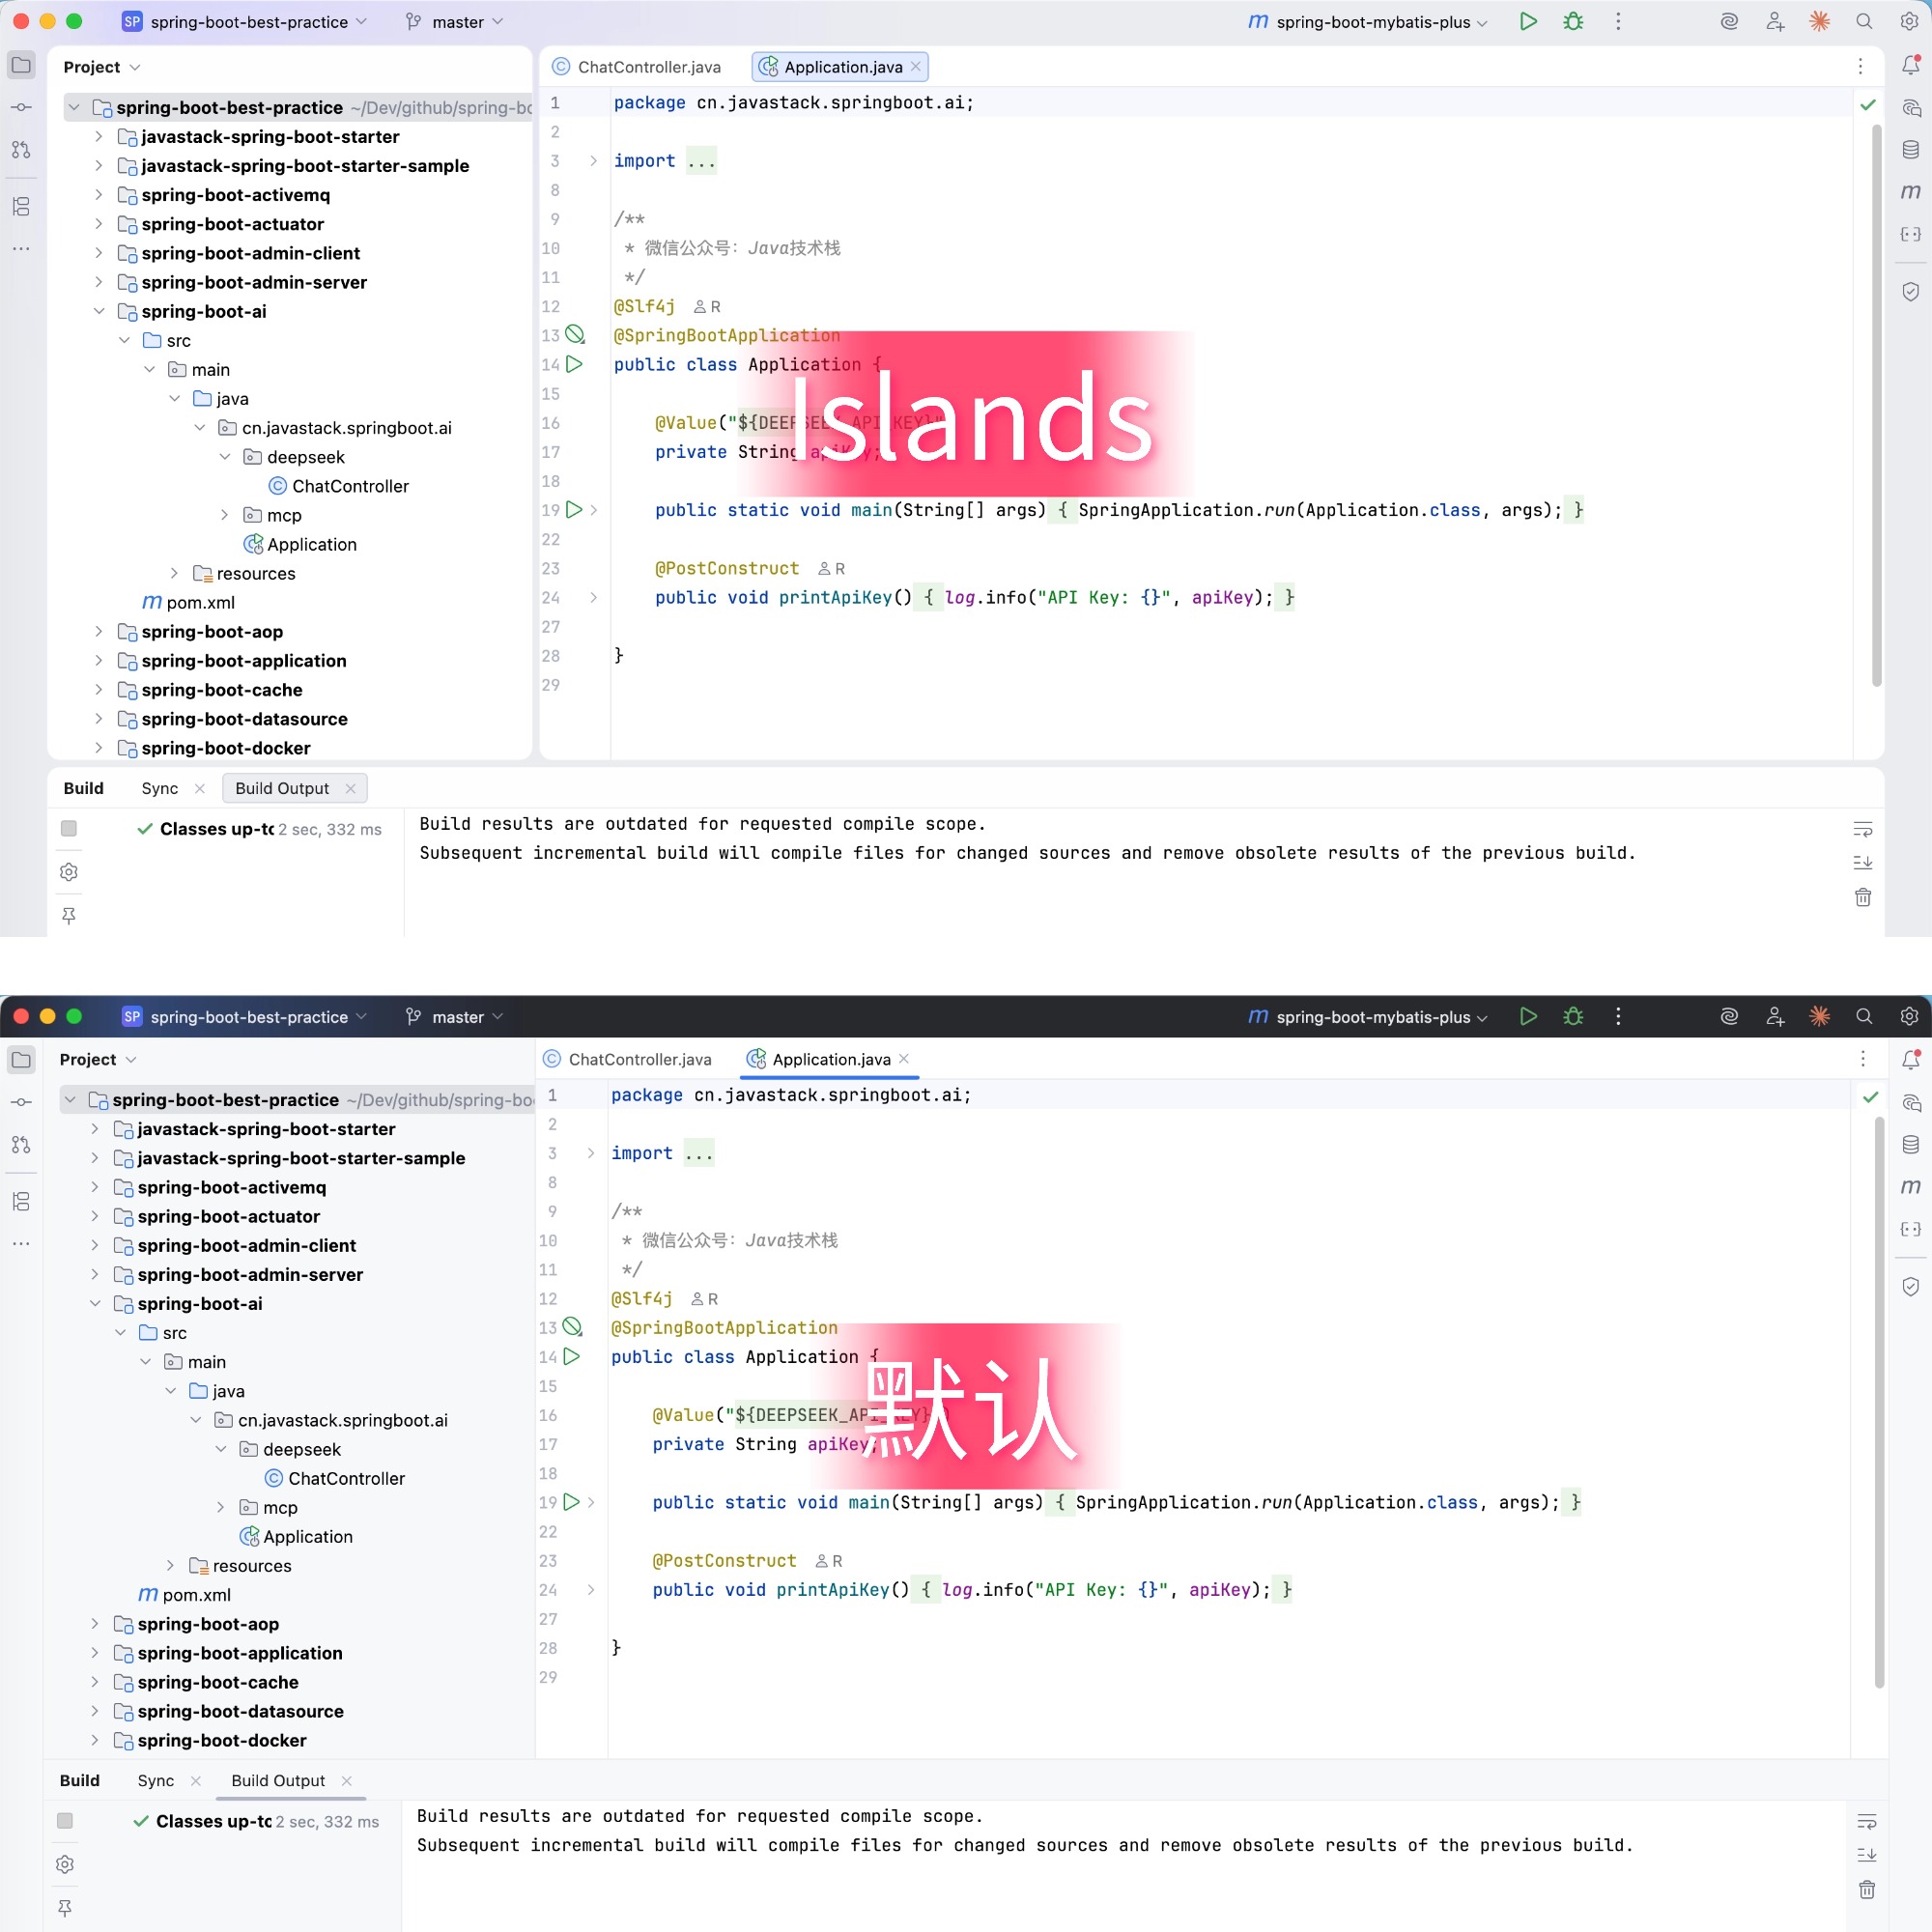Viewport: 1932px width, 1932px height.
Task: Toggle pin tab icon in Build panel of the dark-titlebar window
Action: 65,1908
